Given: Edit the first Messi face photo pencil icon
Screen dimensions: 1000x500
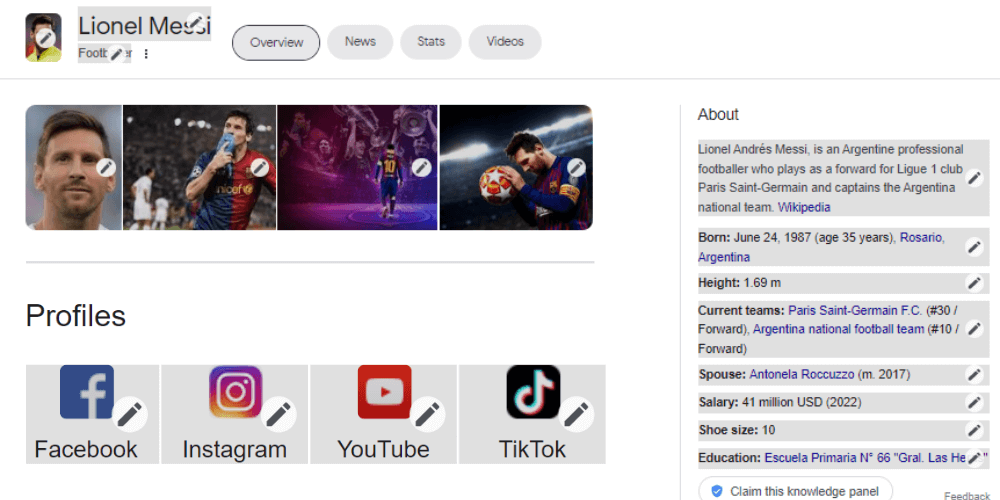Looking at the screenshot, I should [106, 168].
